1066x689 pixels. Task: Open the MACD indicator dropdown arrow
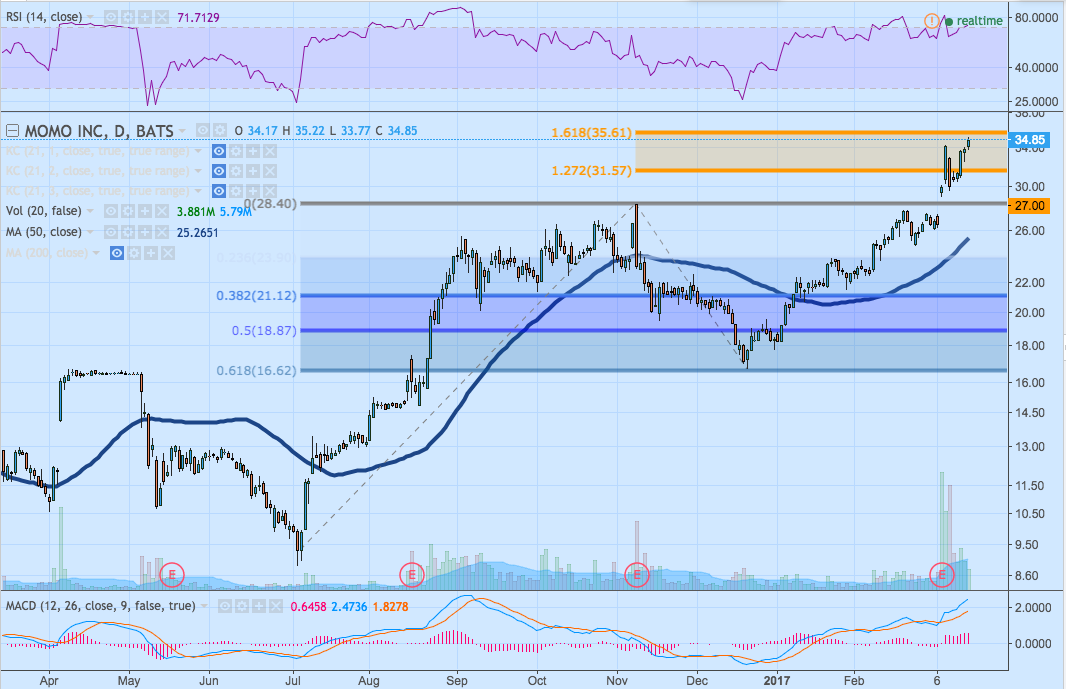tap(206, 606)
